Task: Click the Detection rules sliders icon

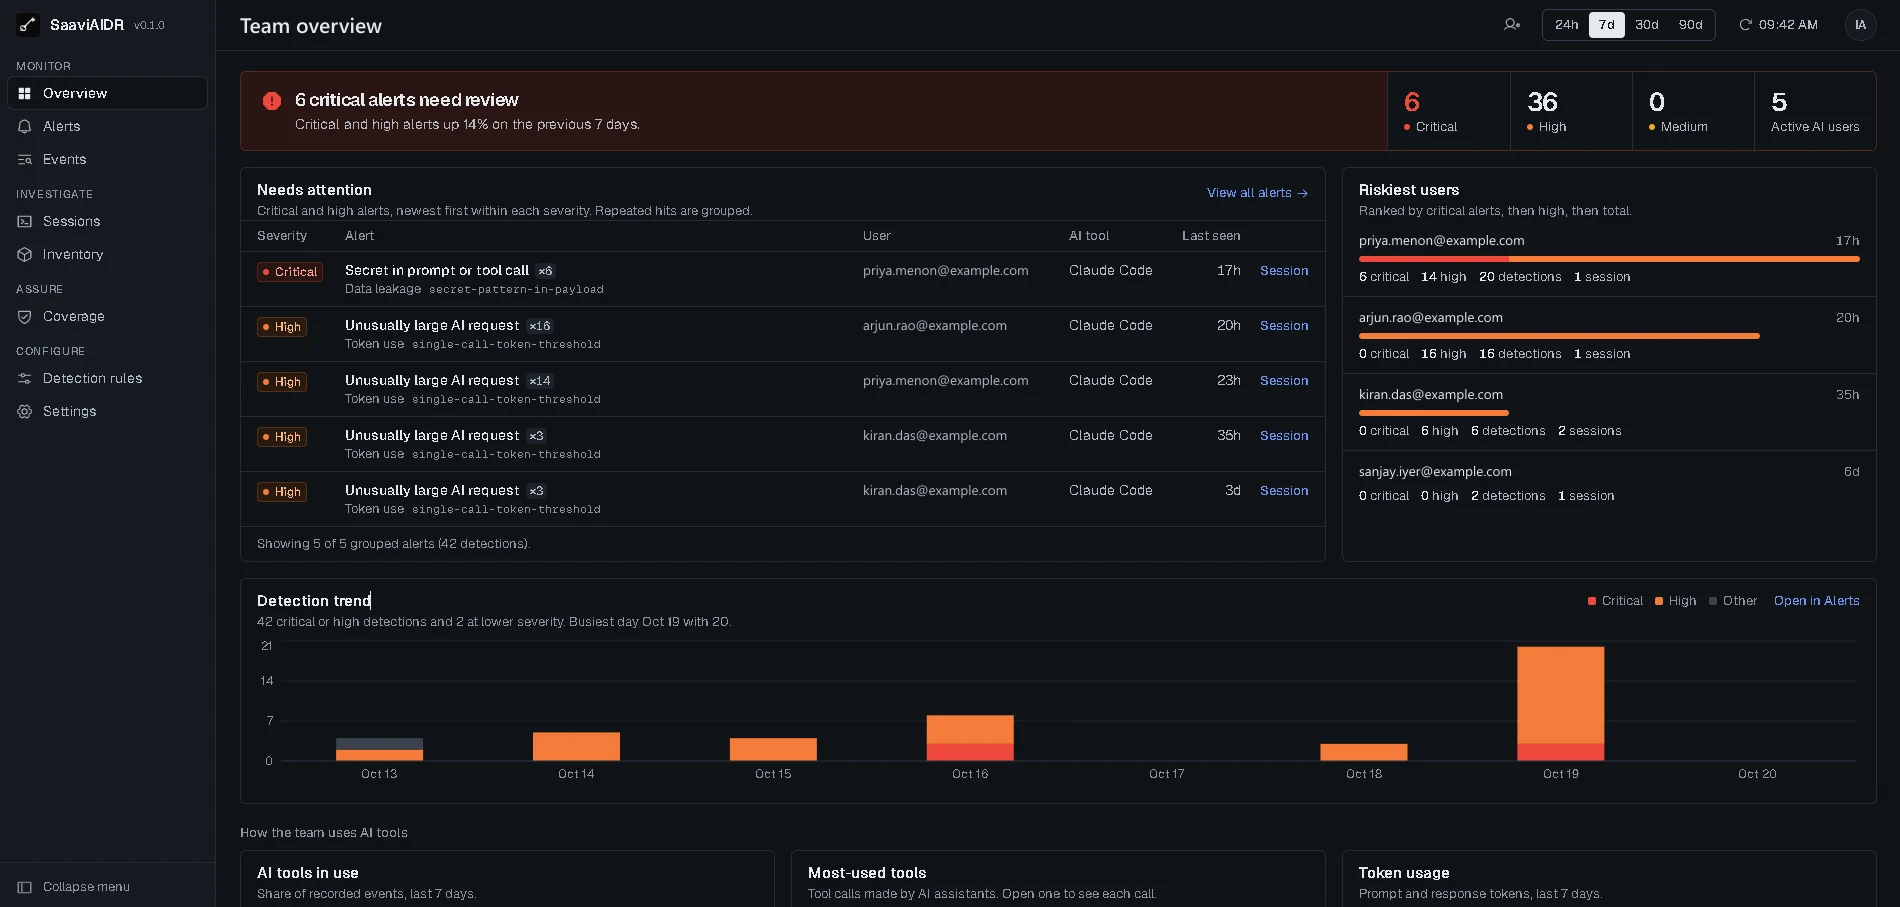Action: [x=25, y=378]
